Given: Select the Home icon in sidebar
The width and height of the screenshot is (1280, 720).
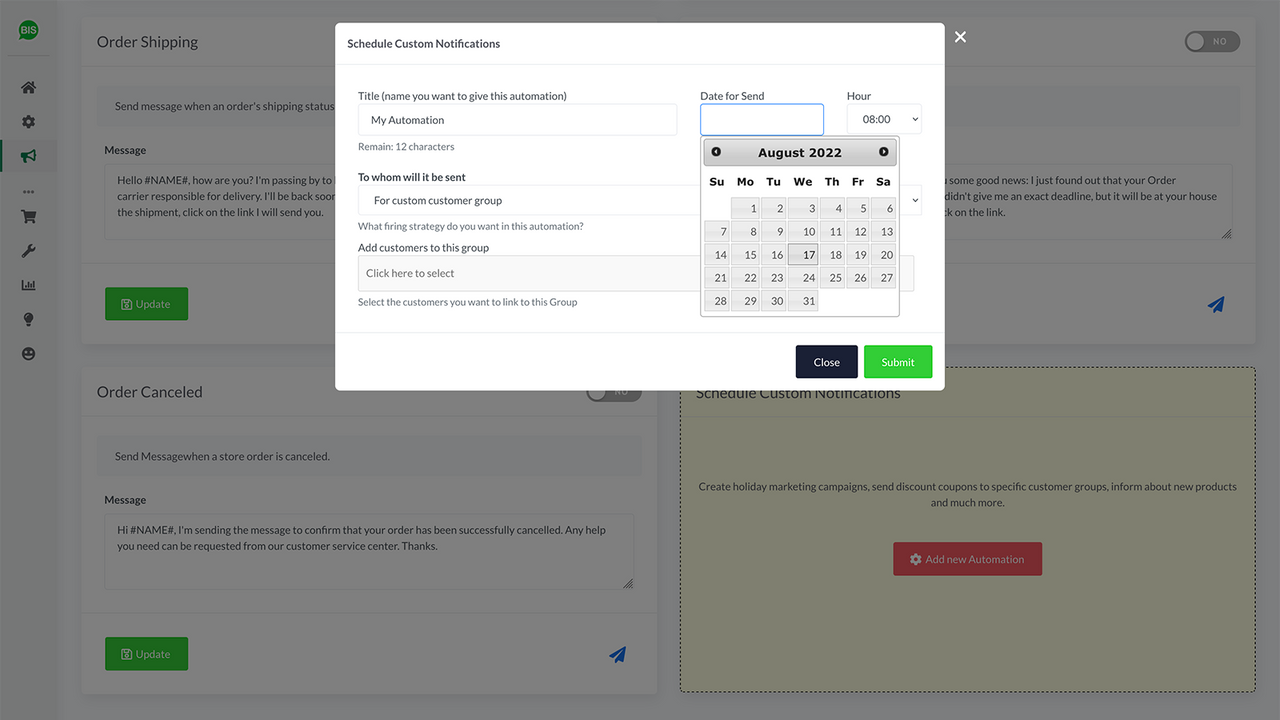Looking at the screenshot, I should (x=28, y=87).
